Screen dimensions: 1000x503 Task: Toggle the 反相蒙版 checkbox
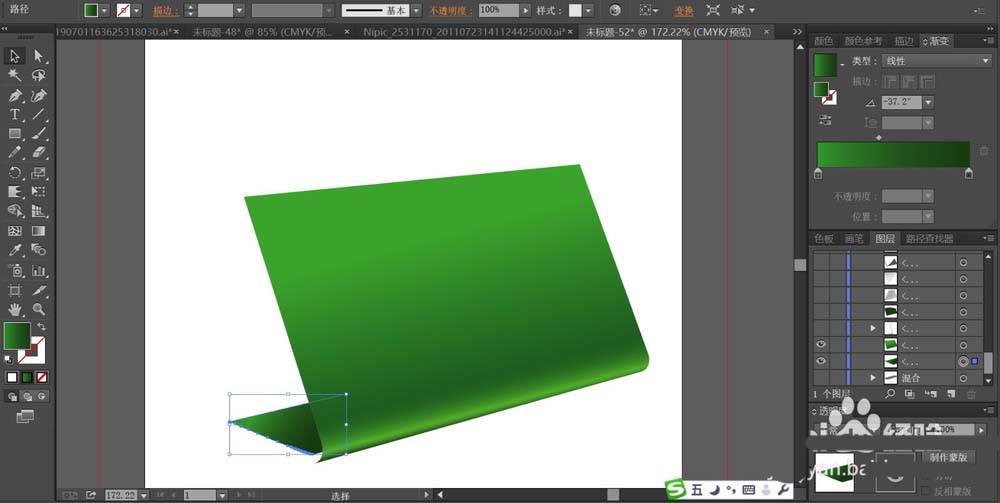pyautogui.click(x=926, y=491)
